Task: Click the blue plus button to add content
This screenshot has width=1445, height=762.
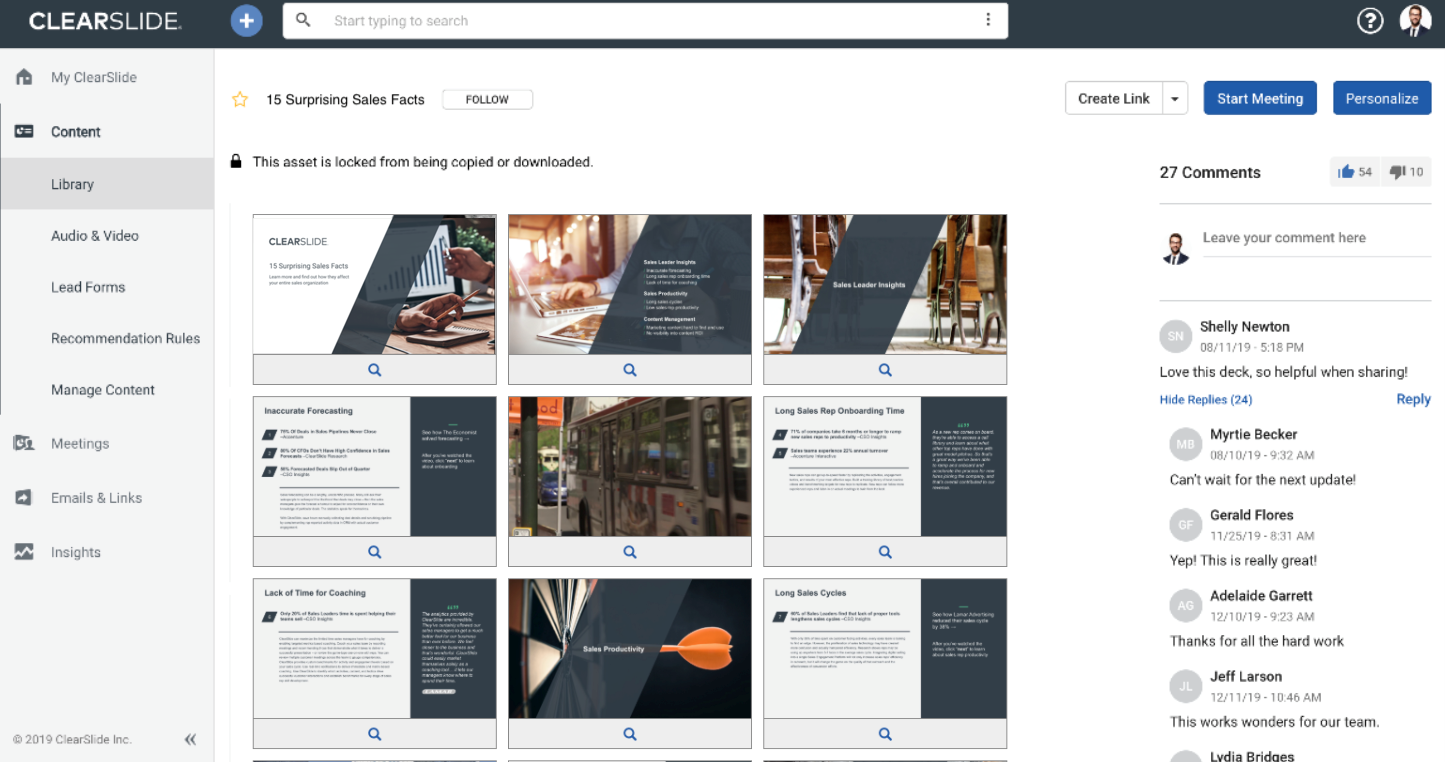Action: (x=246, y=20)
